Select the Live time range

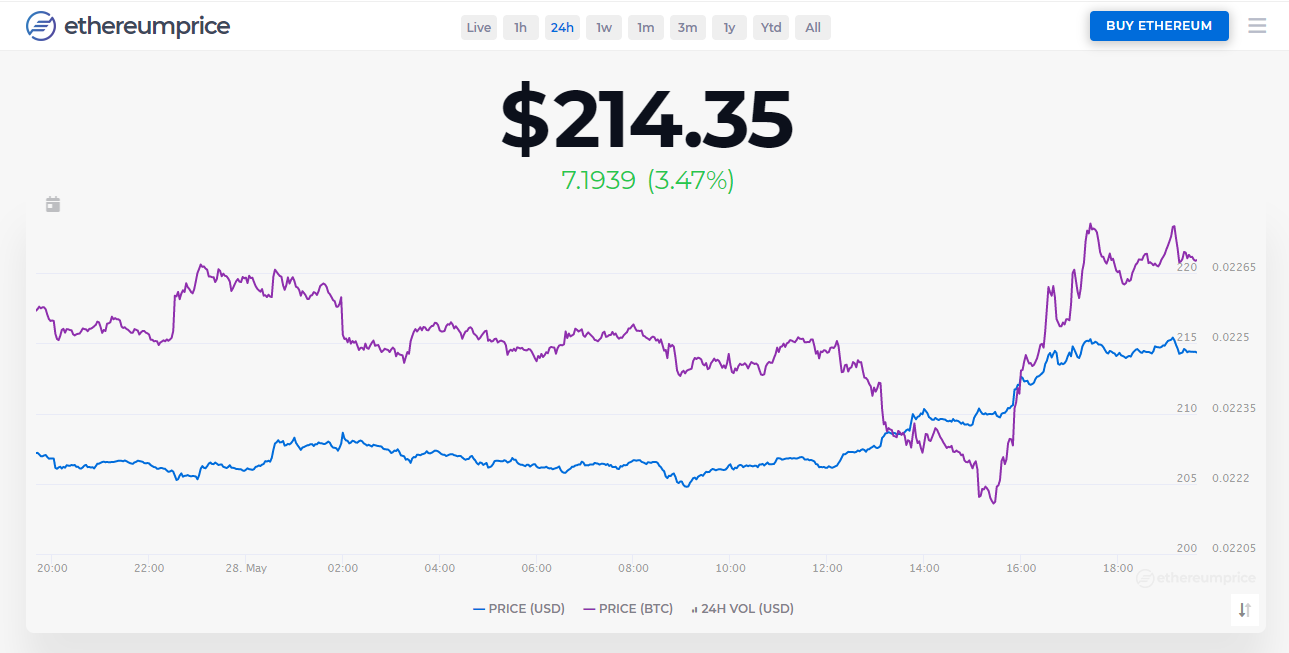[479, 27]
